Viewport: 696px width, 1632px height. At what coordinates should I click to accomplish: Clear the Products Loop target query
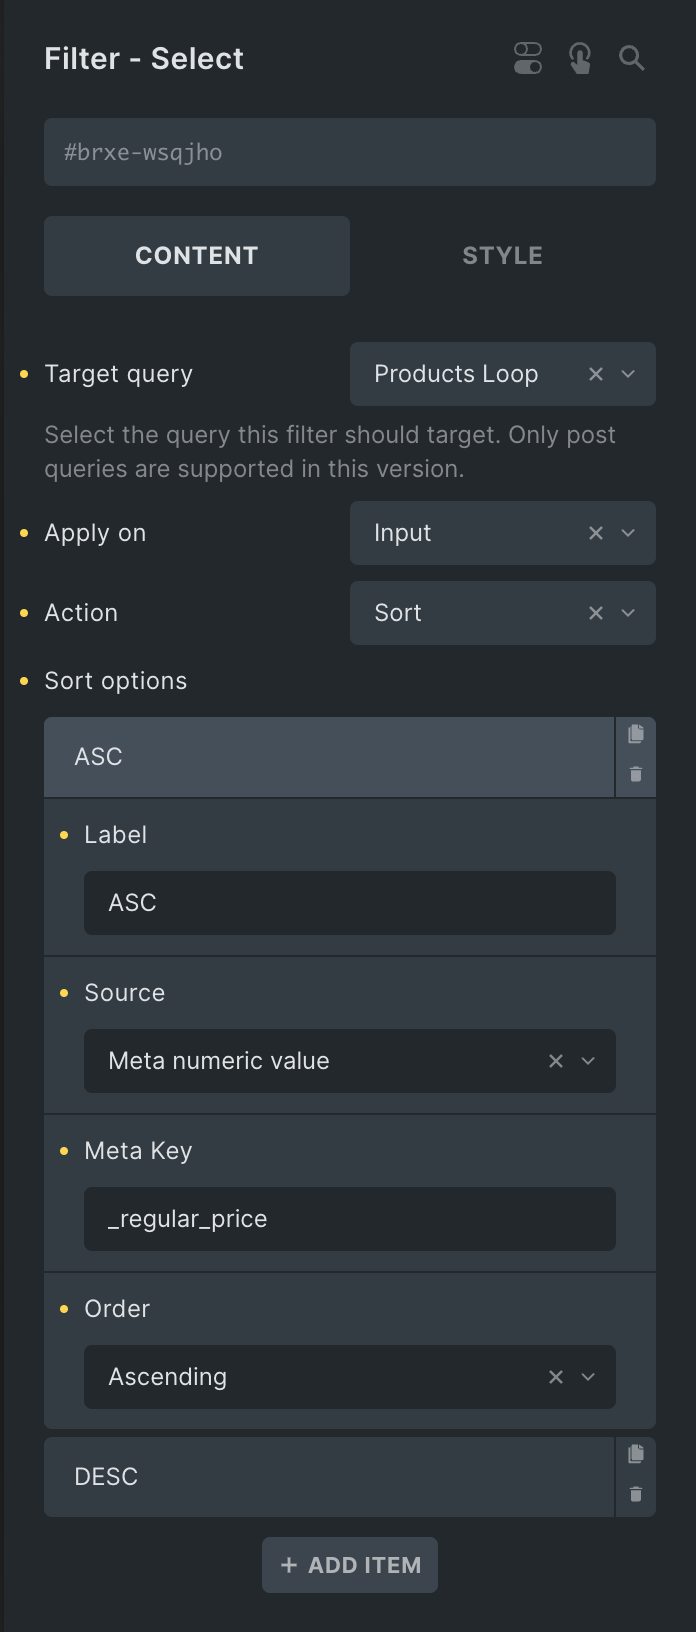[596, 374]
